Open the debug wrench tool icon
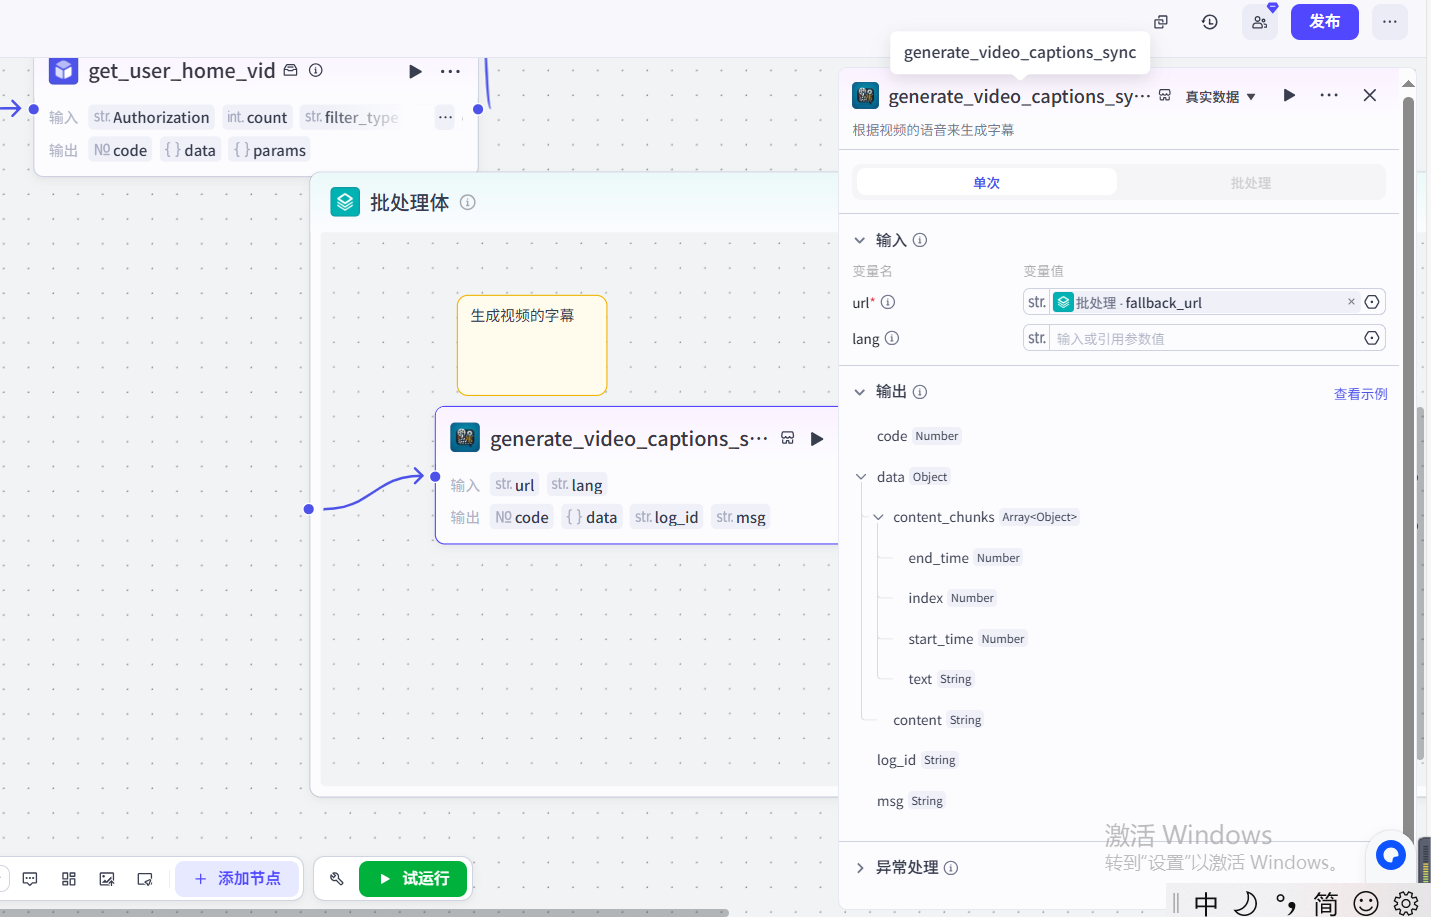This screenshot has height=917, width=1431. tap(337, 879)
